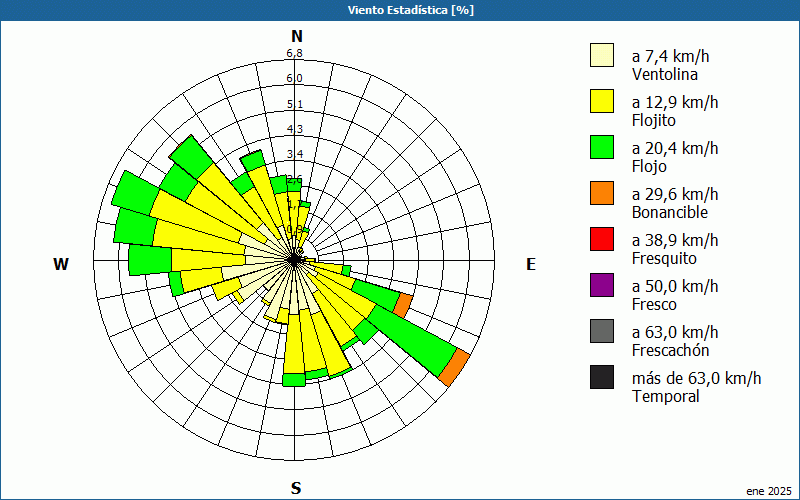Viewport: 800px width, 500px height.
Task: Click the black Temporal legend swatch
Action: coord(602,377)
